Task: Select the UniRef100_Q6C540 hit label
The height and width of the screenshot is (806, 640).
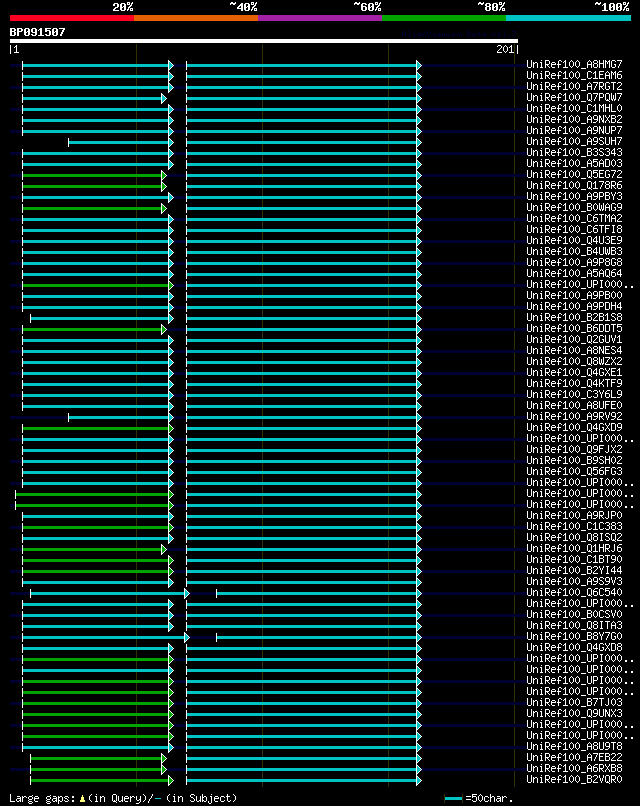Action: tap(574, 592)
